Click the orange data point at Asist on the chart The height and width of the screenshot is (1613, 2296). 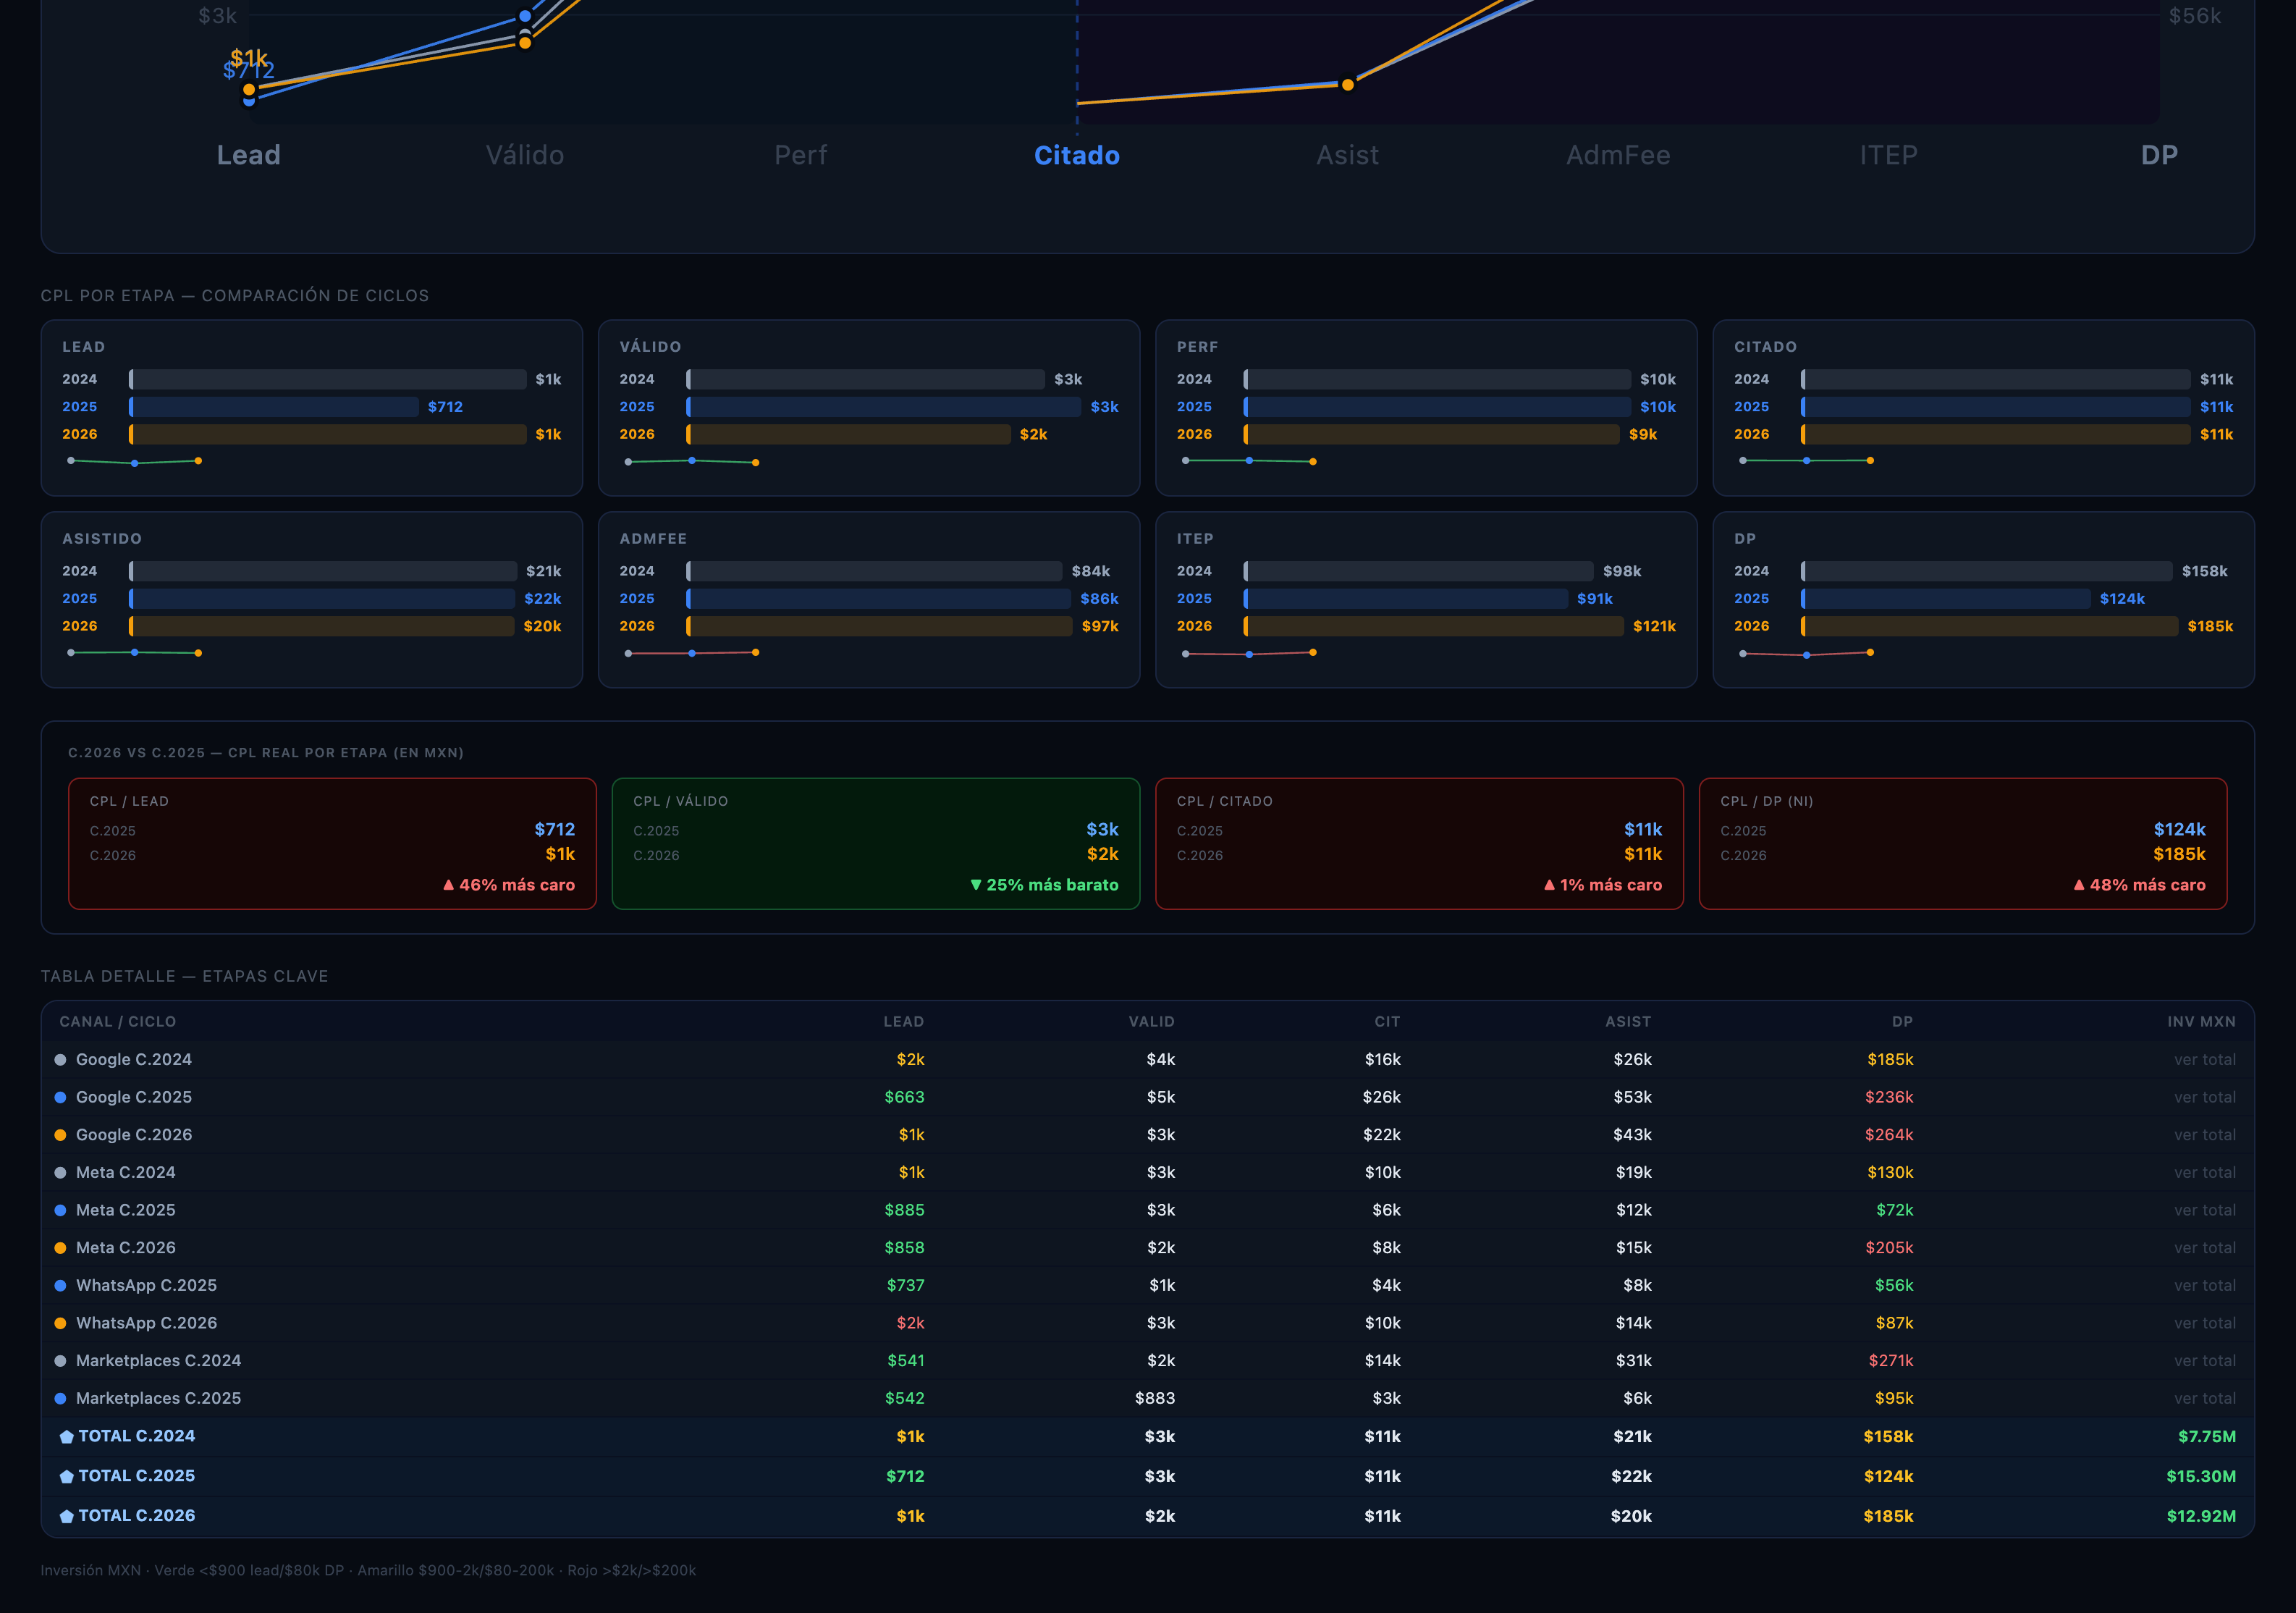pos(1348,85)
